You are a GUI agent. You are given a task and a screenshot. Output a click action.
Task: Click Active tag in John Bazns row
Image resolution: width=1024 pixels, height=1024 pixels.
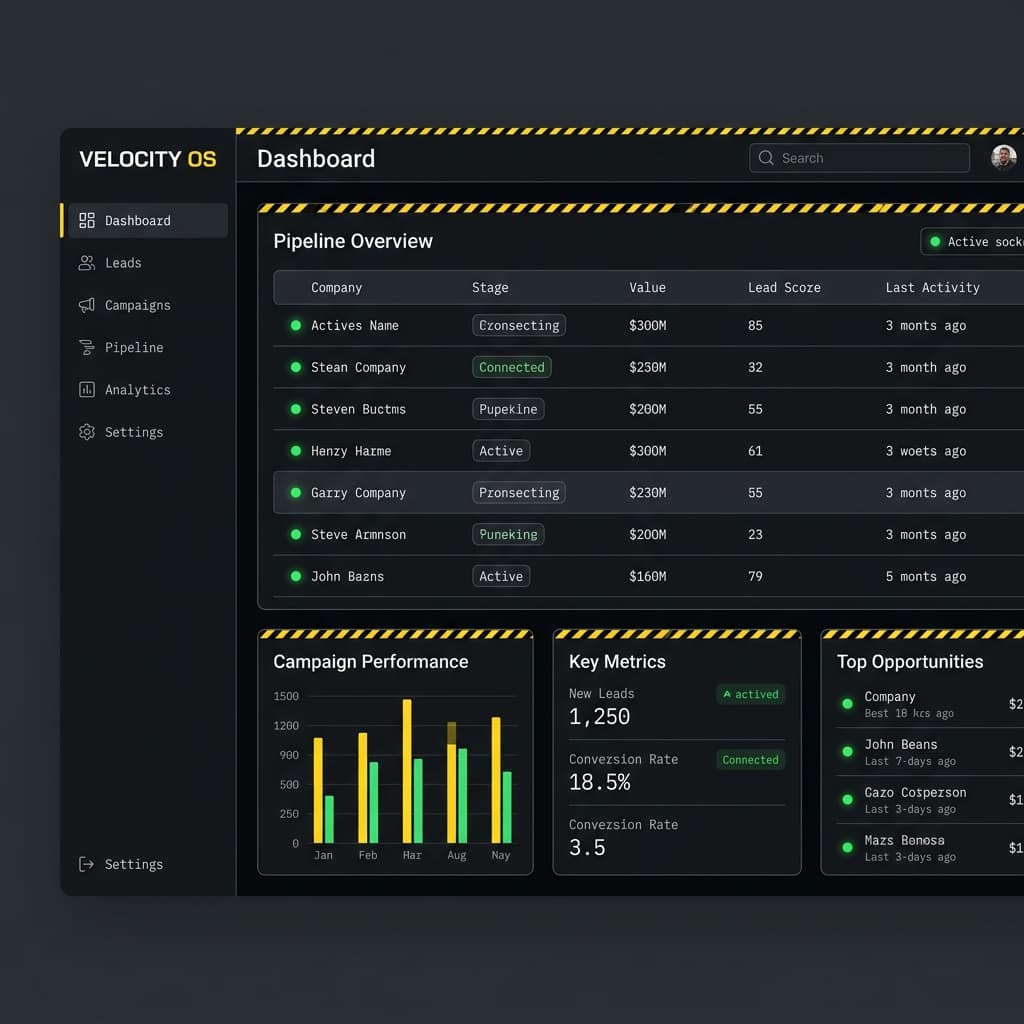(x=501, y=576)
